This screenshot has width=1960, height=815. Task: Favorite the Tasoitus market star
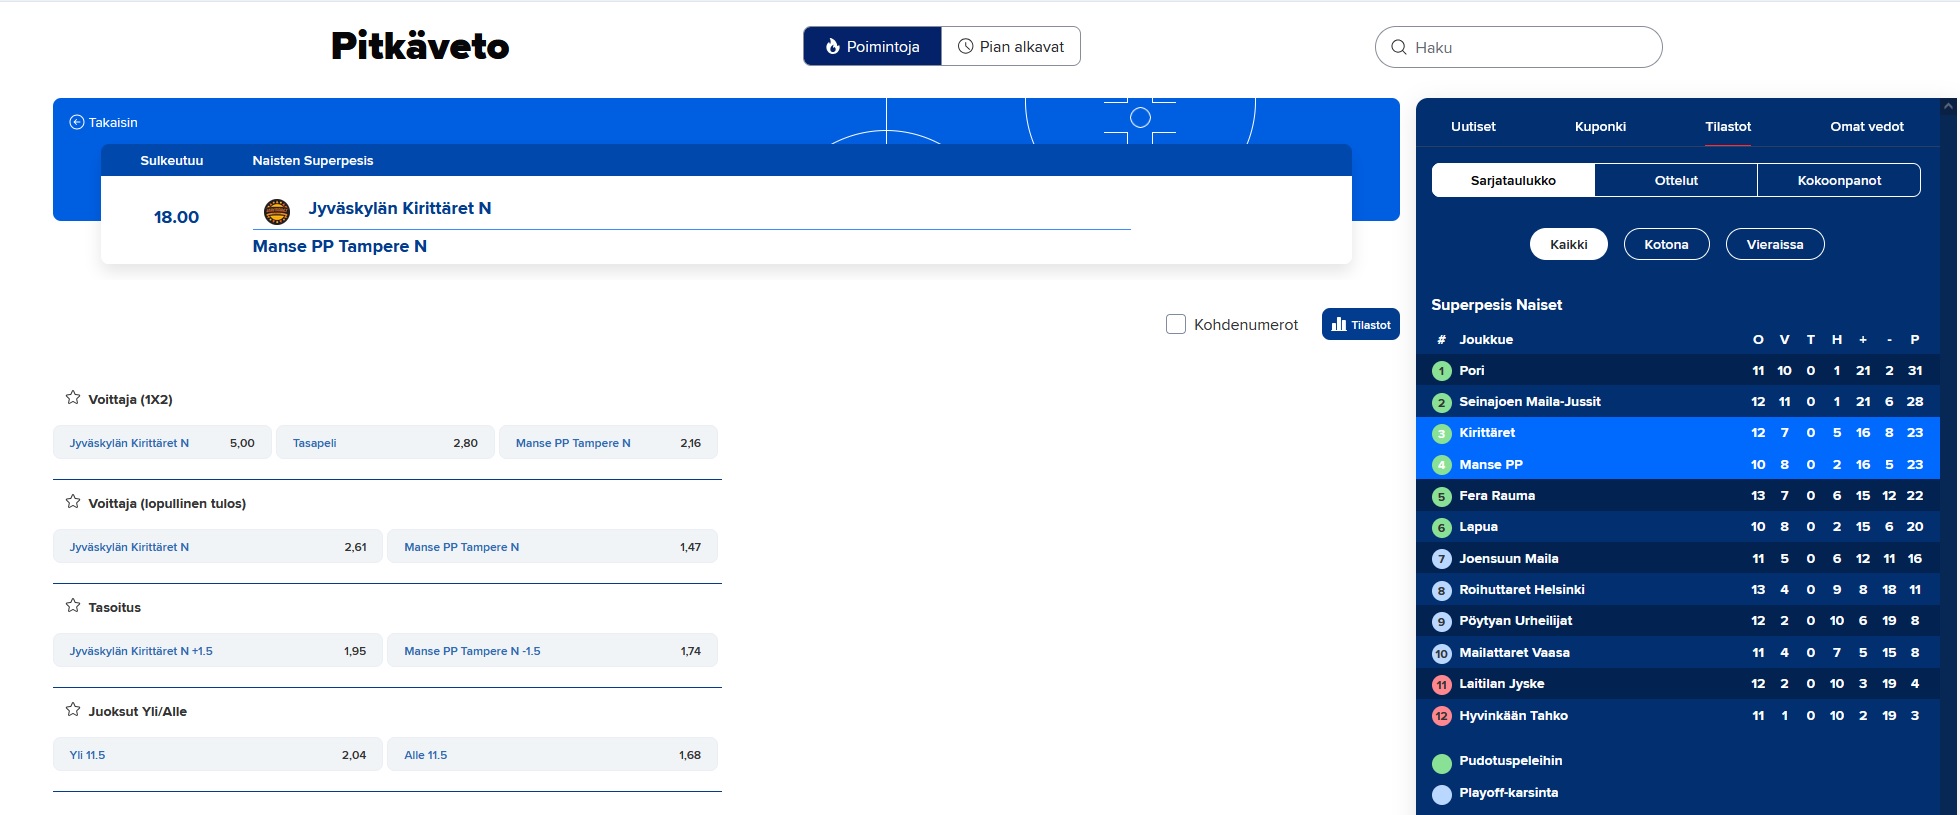(73, 606)
